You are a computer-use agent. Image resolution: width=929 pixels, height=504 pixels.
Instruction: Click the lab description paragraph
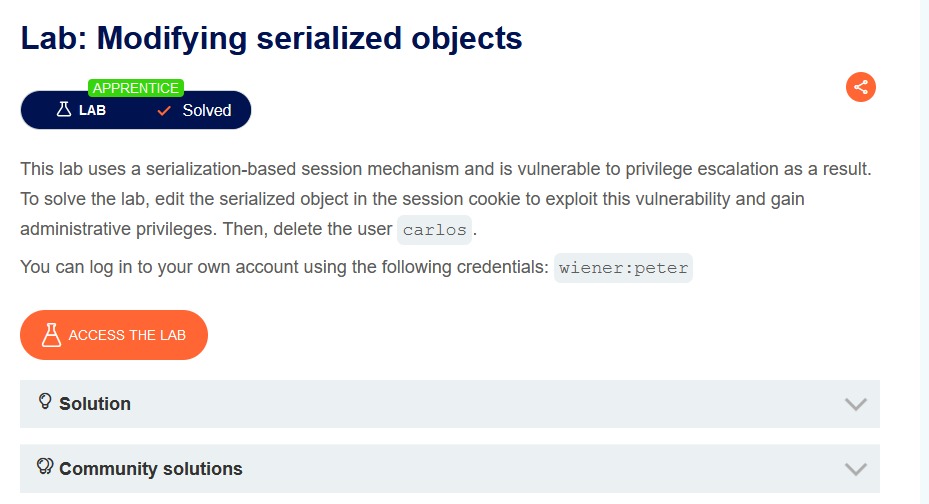446,199
